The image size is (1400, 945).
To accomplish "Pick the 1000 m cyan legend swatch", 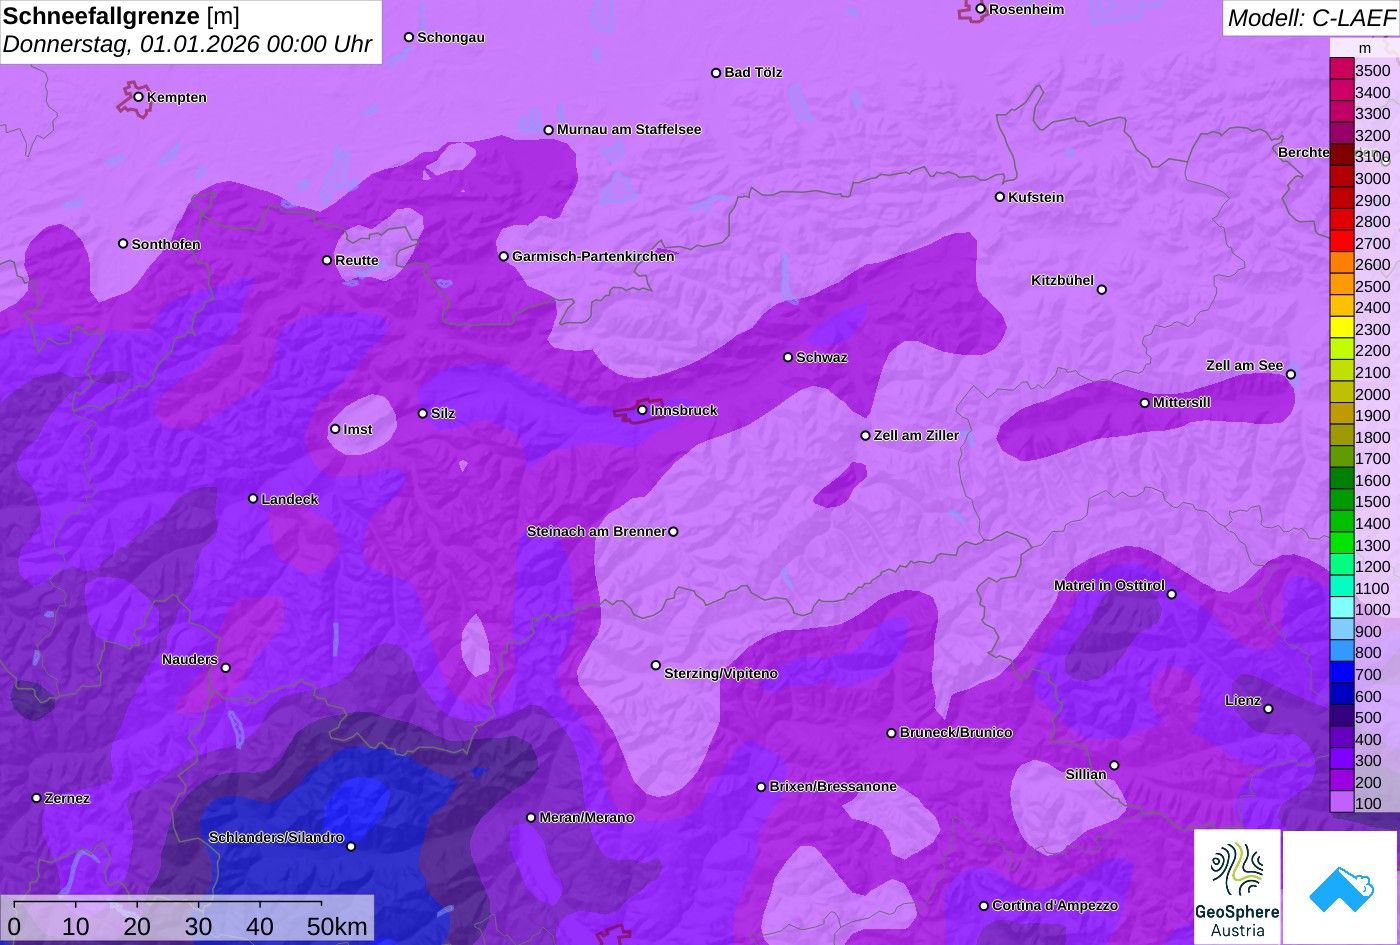I will (x=1341, y=609).
